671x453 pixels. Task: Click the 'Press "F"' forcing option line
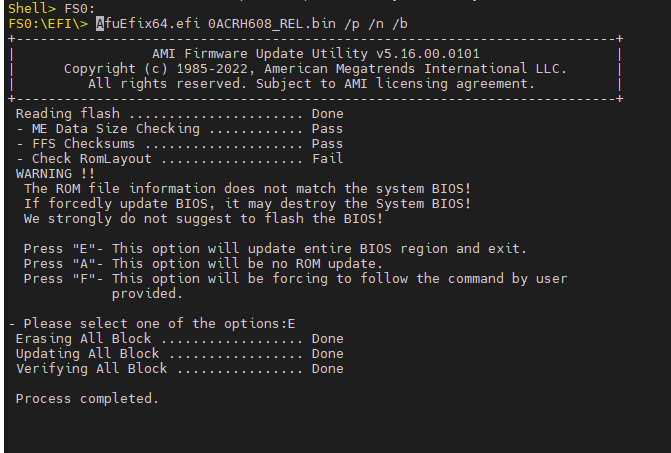pyautogui.click(x=295, y=278)
